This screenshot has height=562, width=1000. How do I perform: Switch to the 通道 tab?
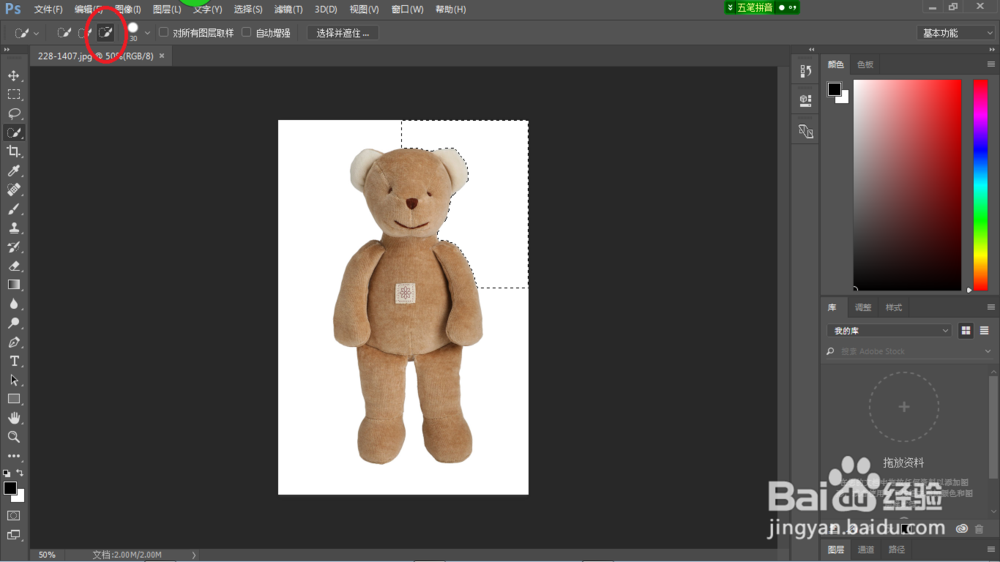coord(865,549)
